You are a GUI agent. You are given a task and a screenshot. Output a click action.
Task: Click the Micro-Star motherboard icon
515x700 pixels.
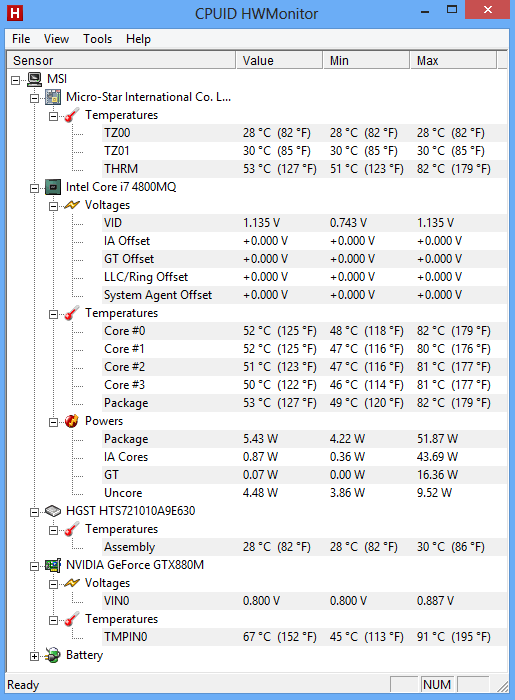[x=53, y=97]
